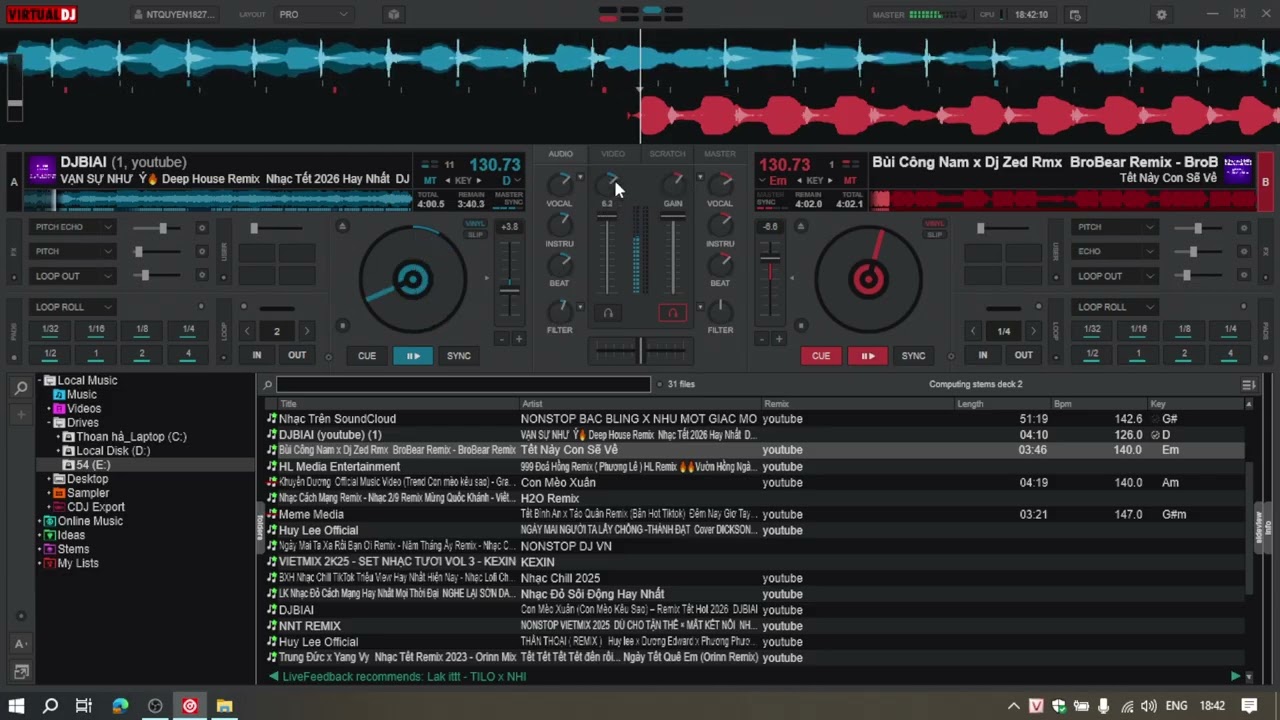This screenshot has width=1280, height=720.
Task: Open PITCH ECHO effect dropdown on deck A
Action: point(74,227)
